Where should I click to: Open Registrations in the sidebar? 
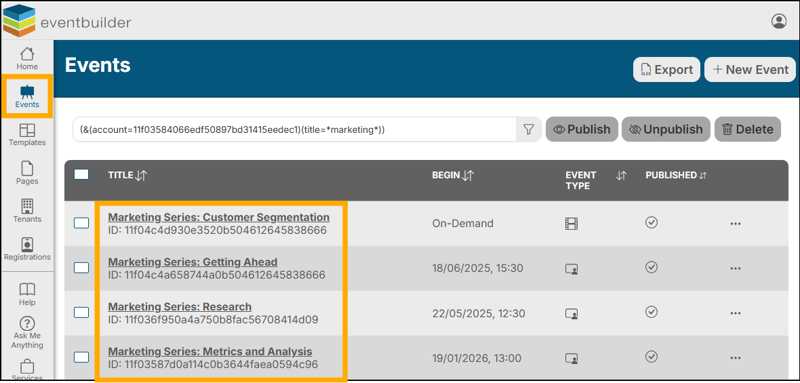[27, 249]
